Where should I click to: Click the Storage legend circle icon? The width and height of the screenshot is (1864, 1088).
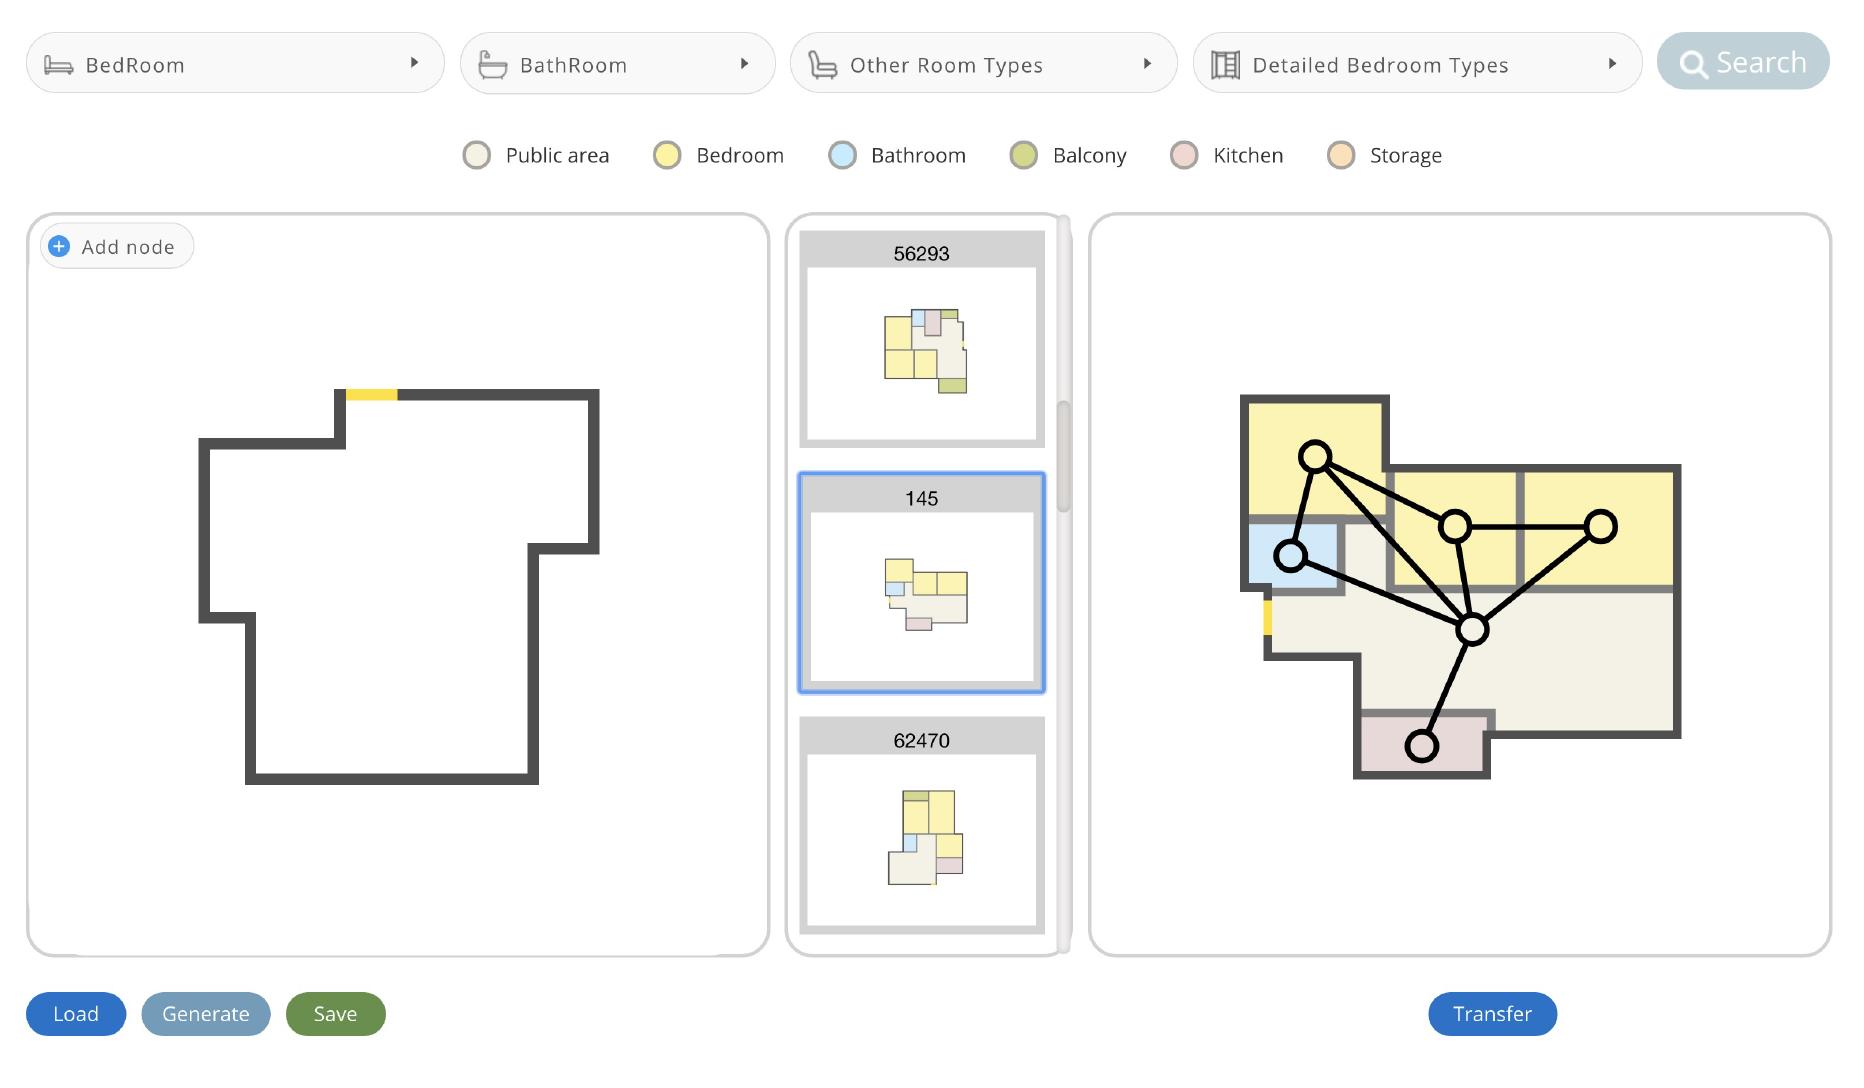point(1340,155)
